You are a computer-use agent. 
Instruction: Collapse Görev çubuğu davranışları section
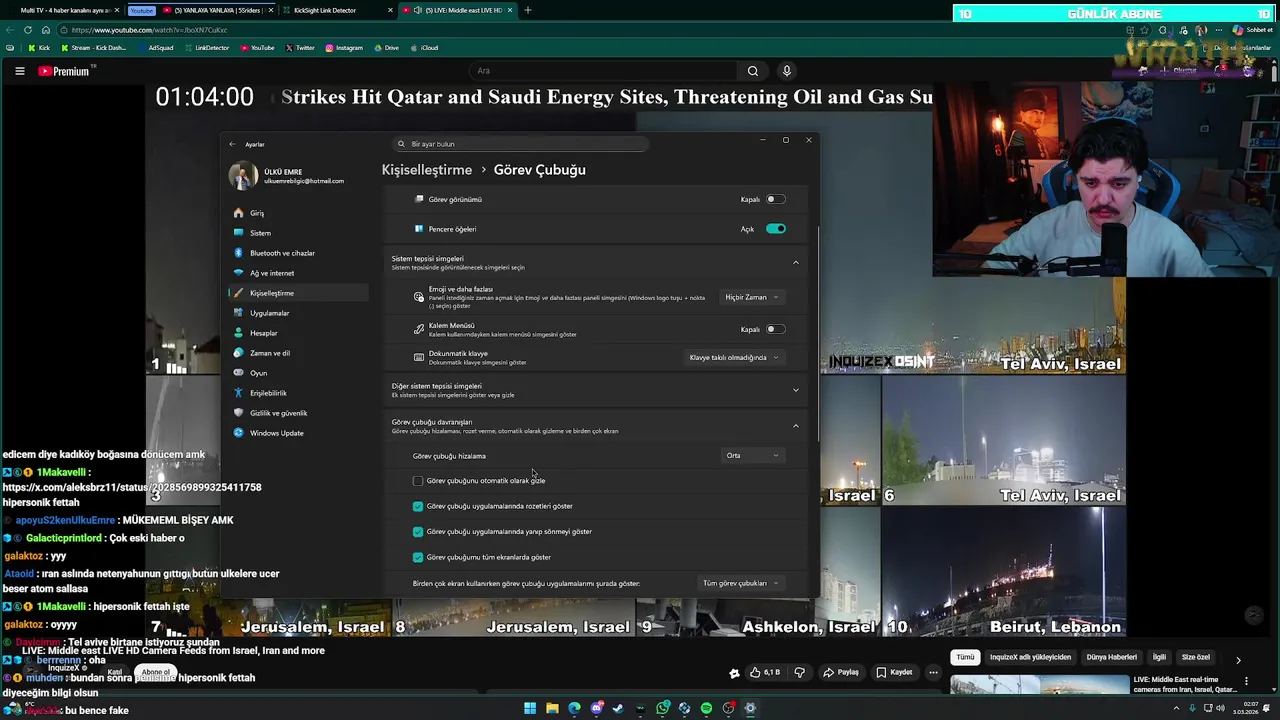(796, 426)
